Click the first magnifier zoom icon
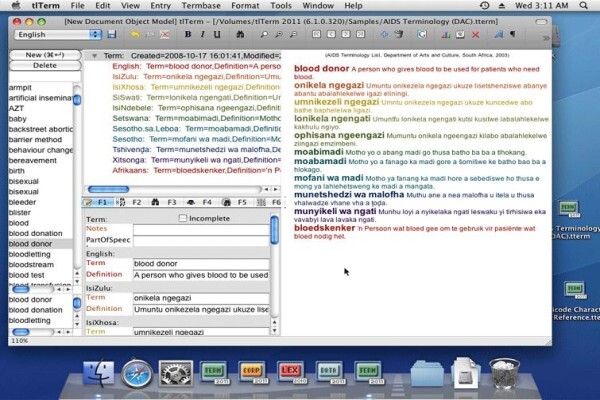 click(264, 34)
